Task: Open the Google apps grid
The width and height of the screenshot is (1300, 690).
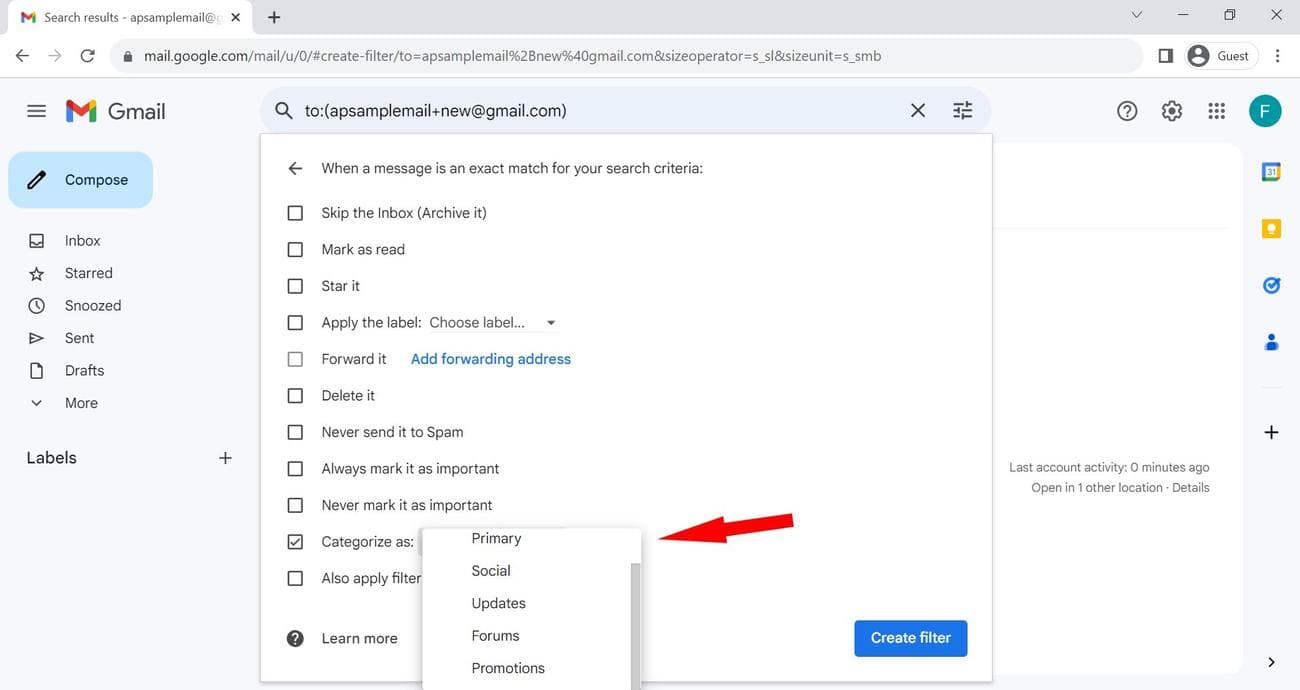Action: [1215, 110]
